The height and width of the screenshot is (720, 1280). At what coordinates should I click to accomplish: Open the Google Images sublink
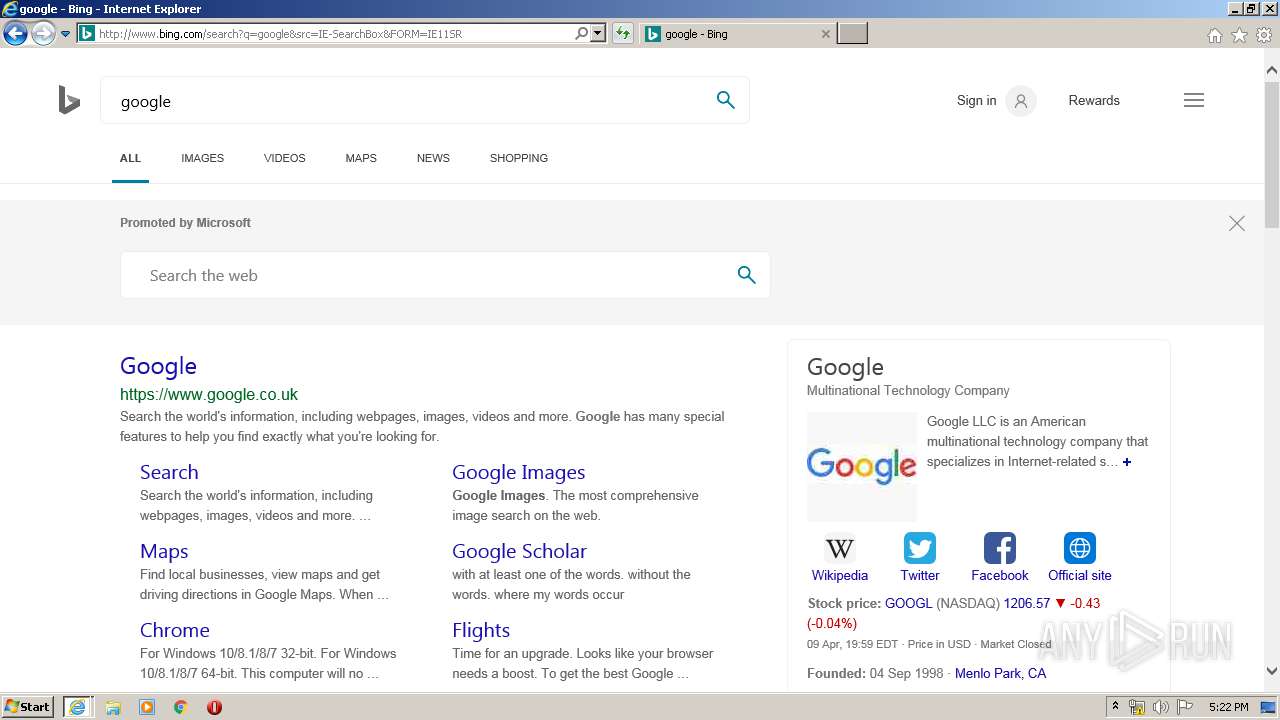518,472
